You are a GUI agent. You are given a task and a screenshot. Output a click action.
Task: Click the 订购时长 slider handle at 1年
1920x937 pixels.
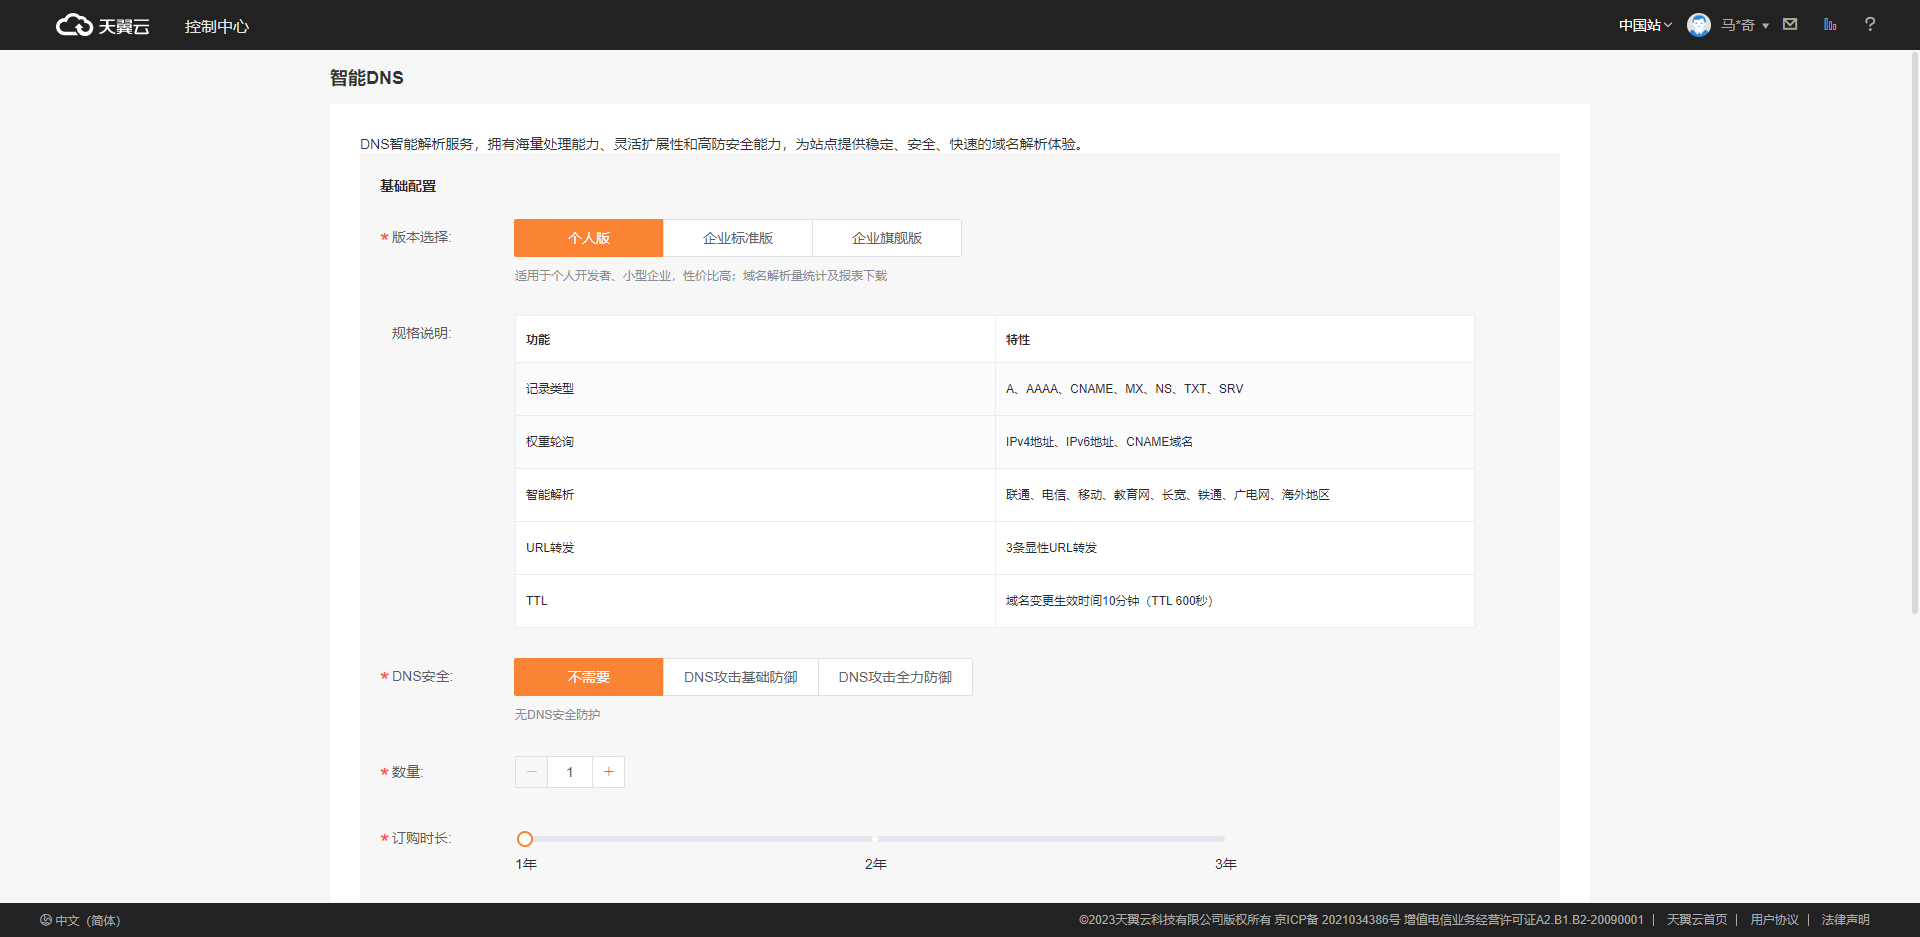tap(525, 839)
